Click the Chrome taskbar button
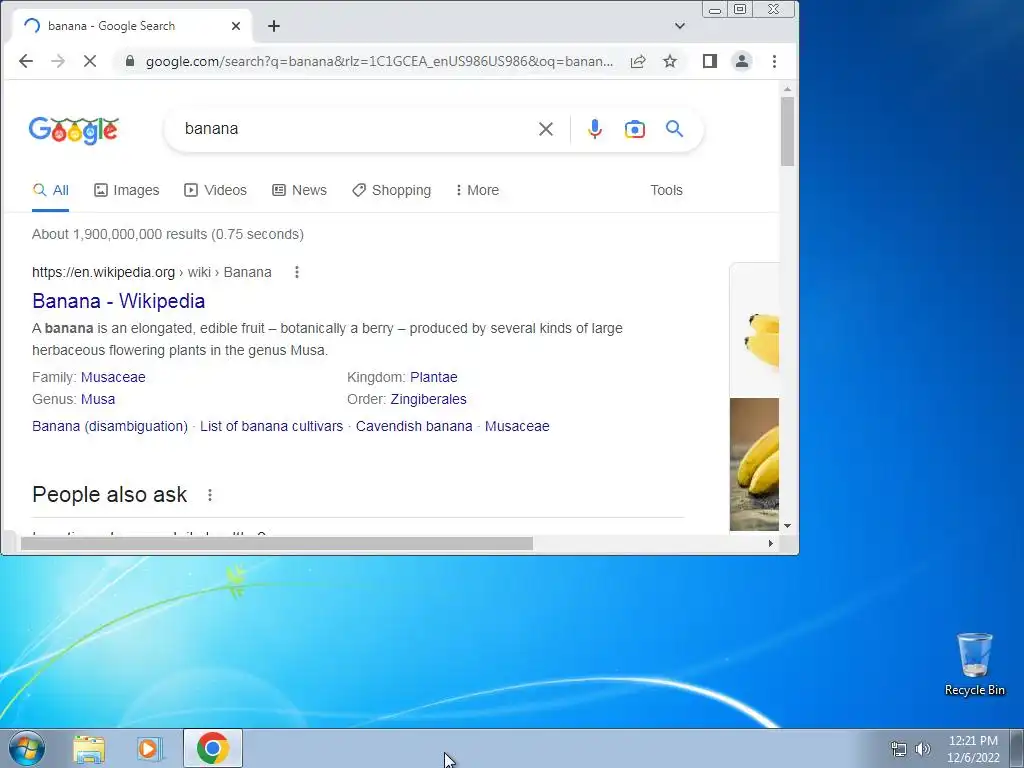Screen dimensions: 1024x768 [x=213, y=748]
